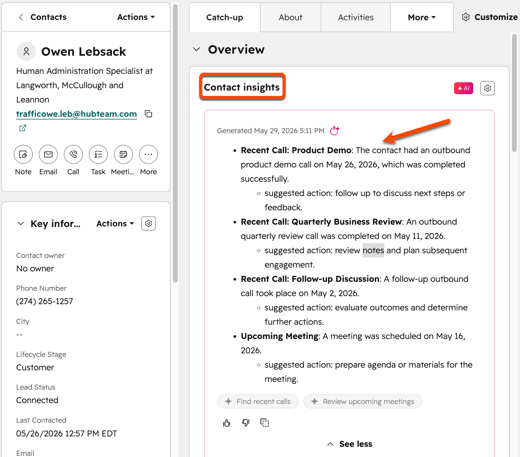Viewport: 520px width, 457px height.
Task: Collapse the Overview section chevron
Action: click(196, 49)
